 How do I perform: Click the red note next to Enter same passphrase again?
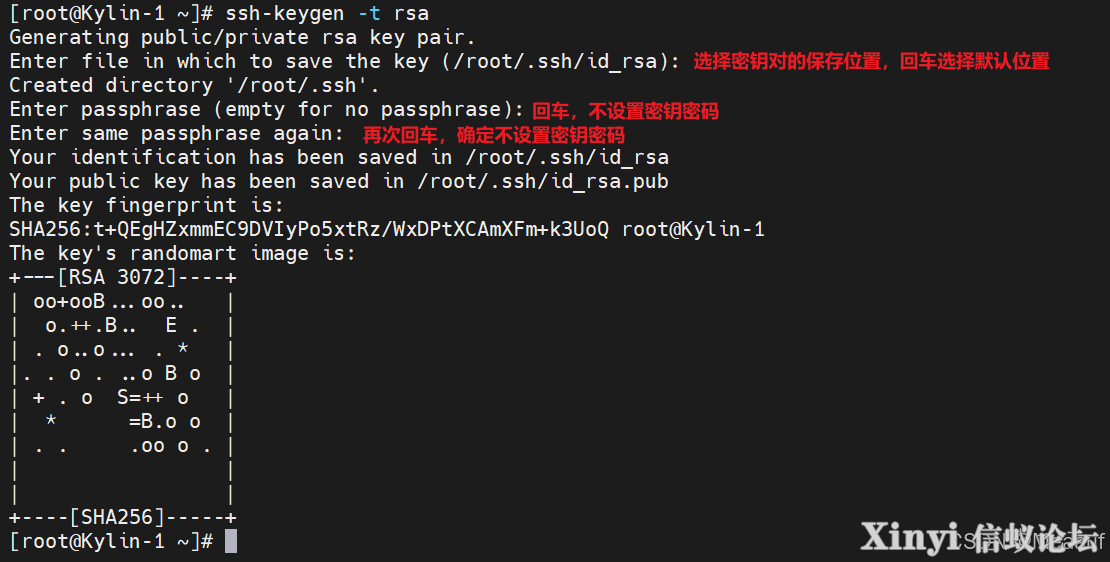(x=493, y=134)
